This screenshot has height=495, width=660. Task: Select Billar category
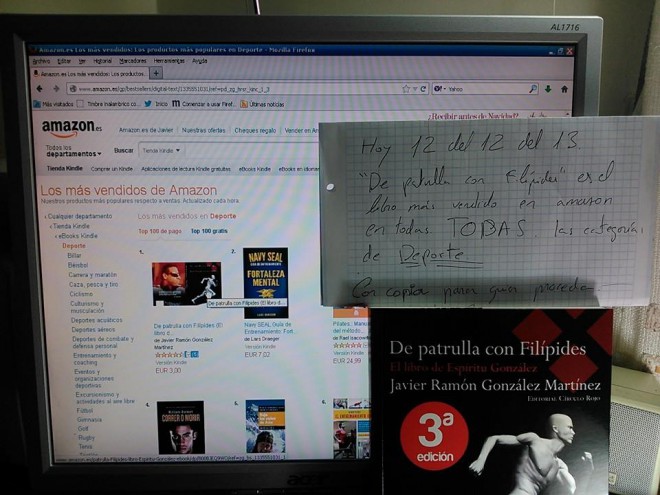click(74, 255)
